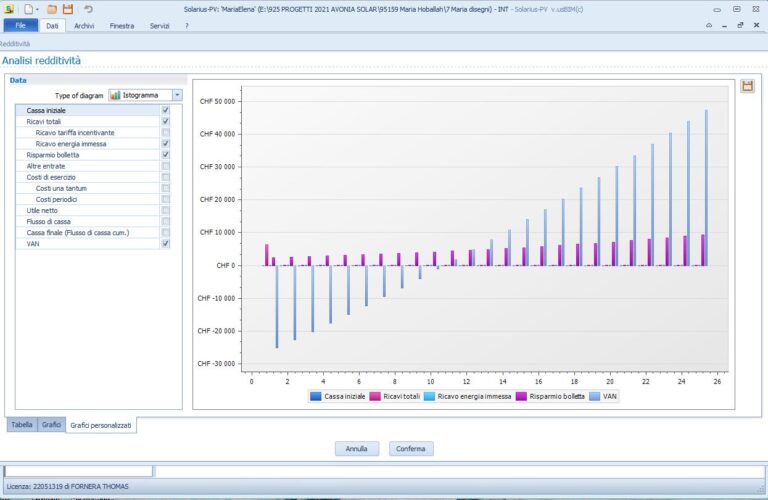Open the File menu

[21, 25]
